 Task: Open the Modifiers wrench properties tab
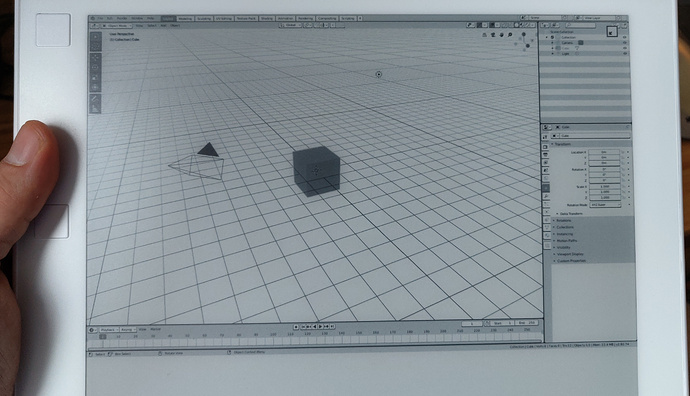(546, 195)
